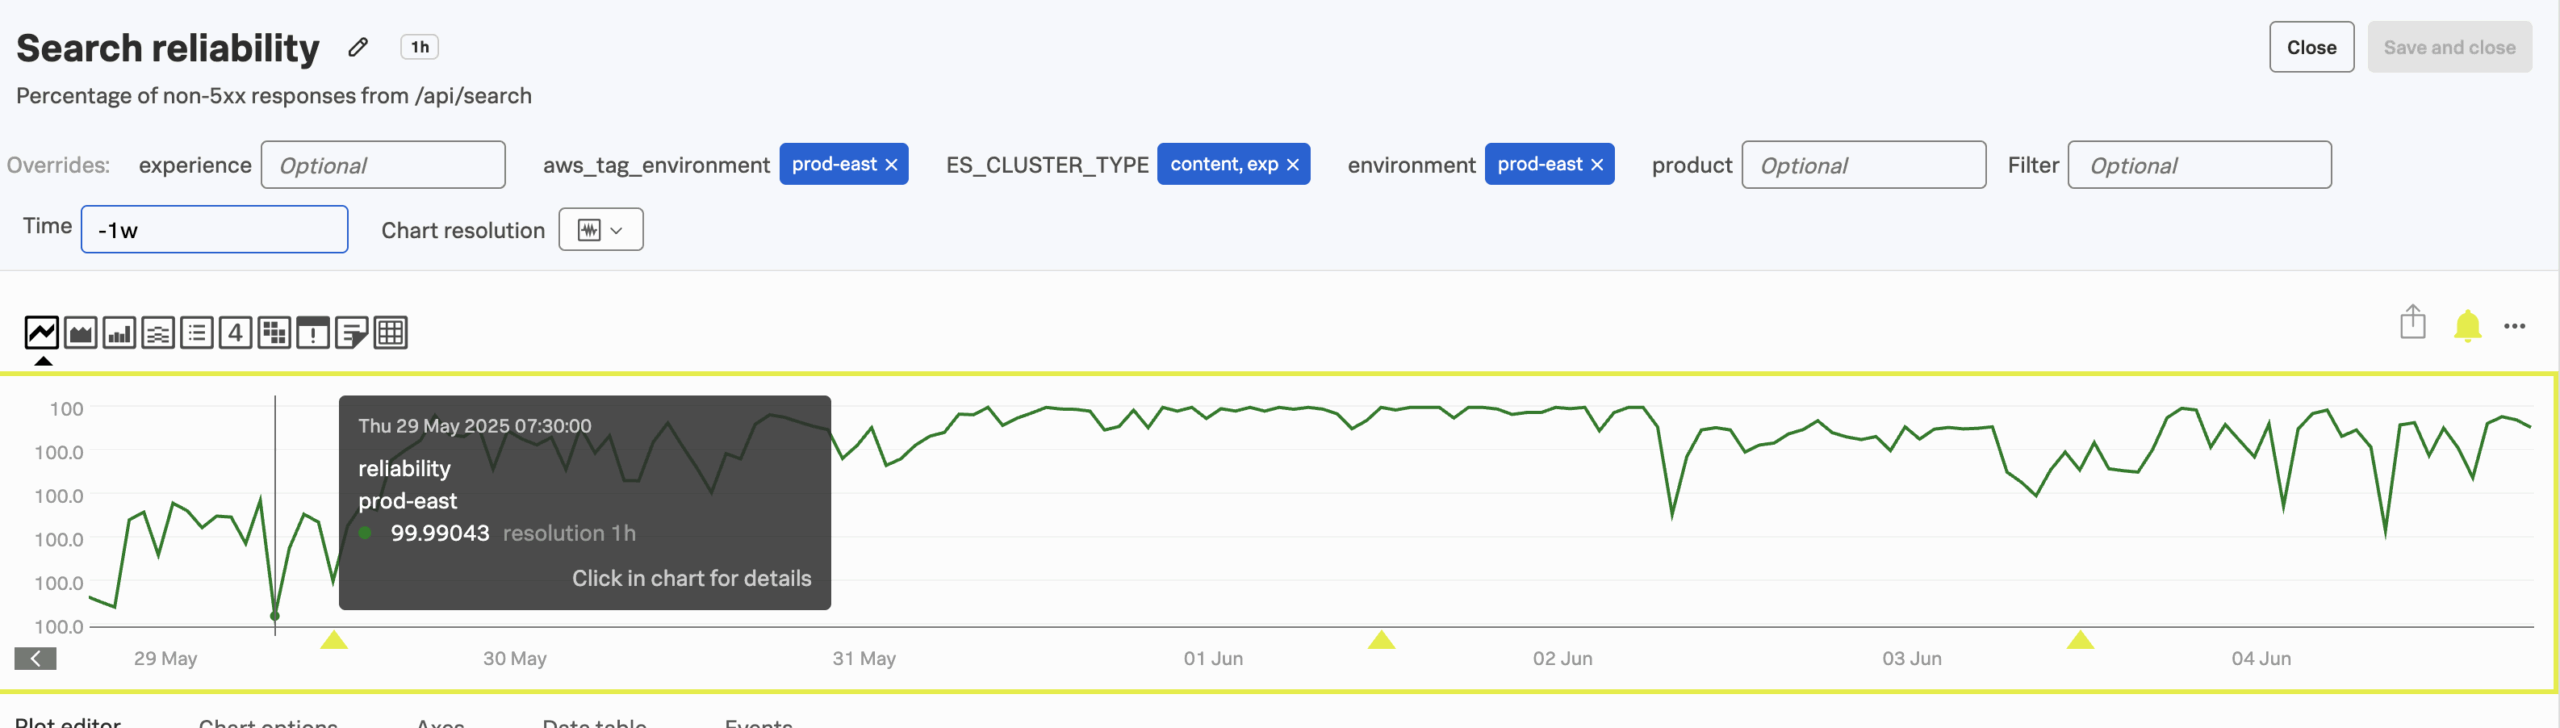Open the chart actions ellipsis menu
The height and width of the screenshot is (728, 2560).
(2515, 326)
